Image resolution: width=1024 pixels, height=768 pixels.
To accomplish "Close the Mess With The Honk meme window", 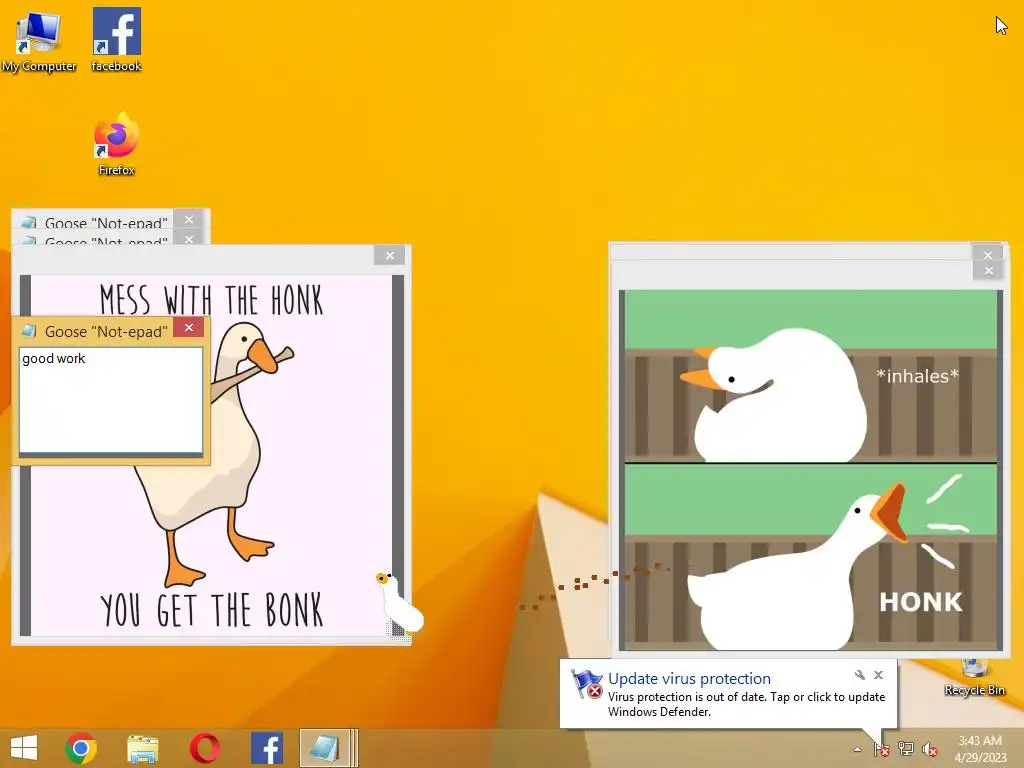I will click(390, 255).
